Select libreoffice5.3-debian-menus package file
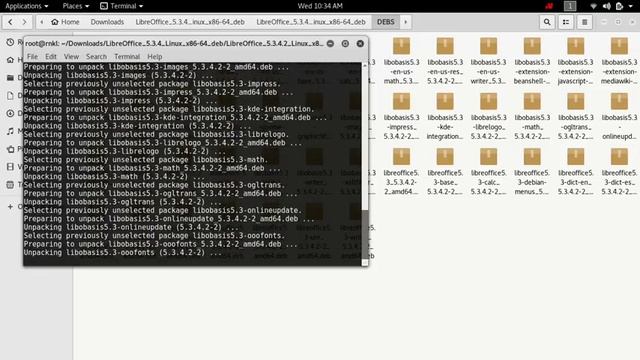This screenshot has width=640, height=360. point(532,172)
